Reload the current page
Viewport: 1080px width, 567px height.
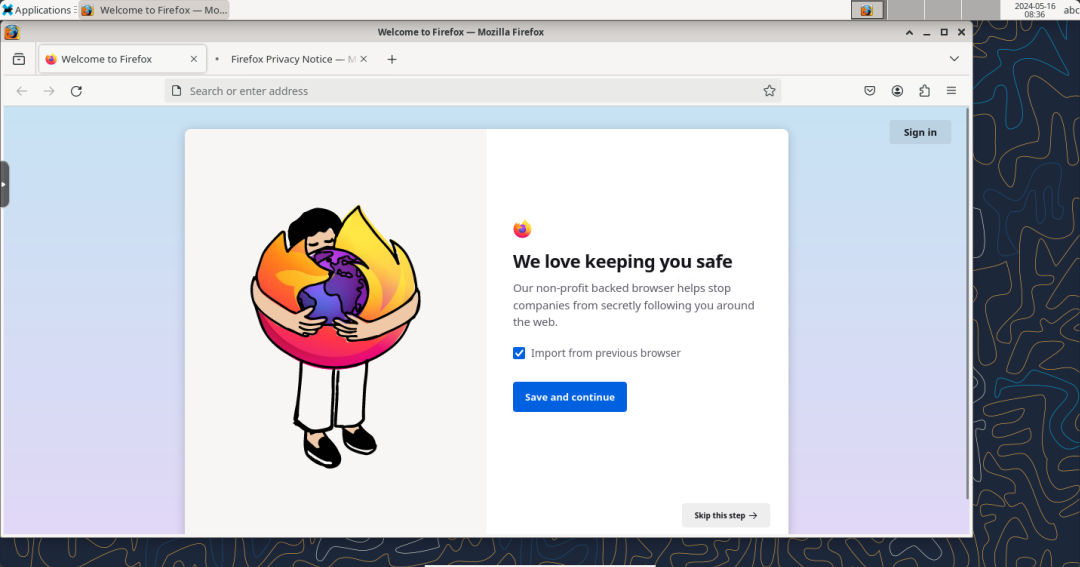tap(76, 91)
